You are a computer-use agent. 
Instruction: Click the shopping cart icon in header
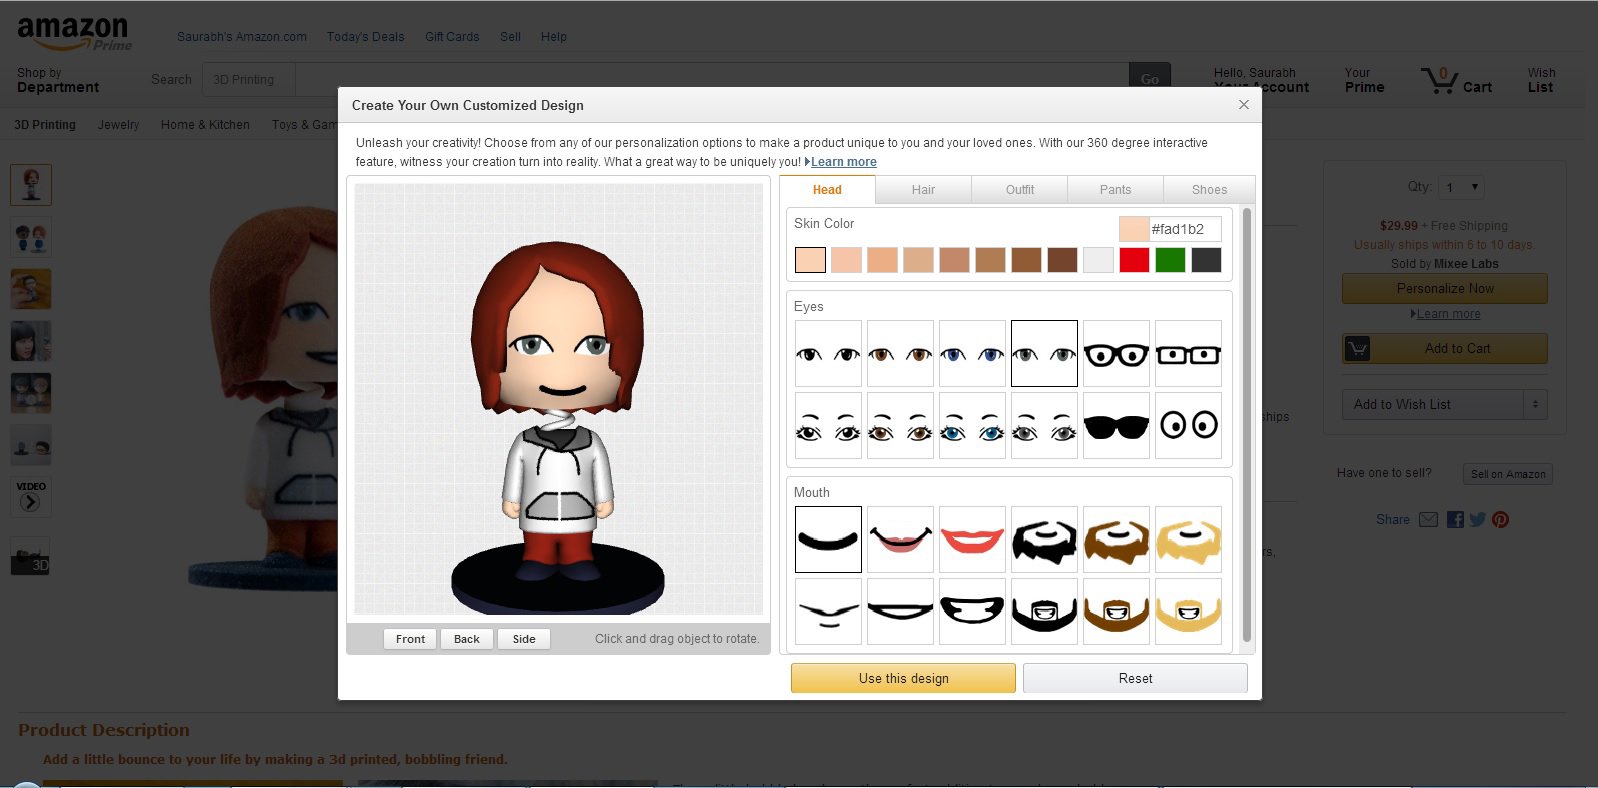point(1439,80)
